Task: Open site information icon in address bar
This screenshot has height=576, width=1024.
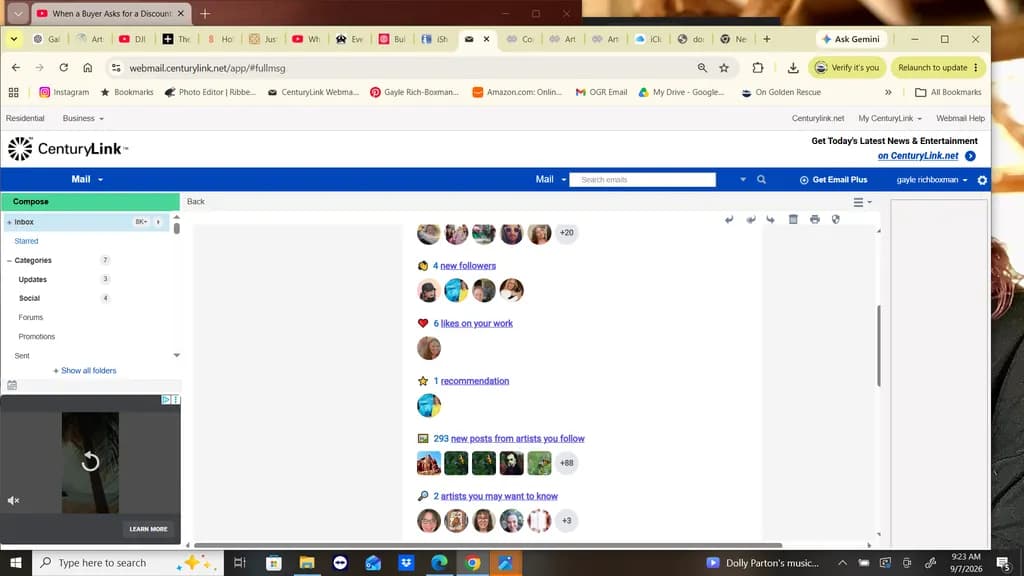Action: (116, 68)
